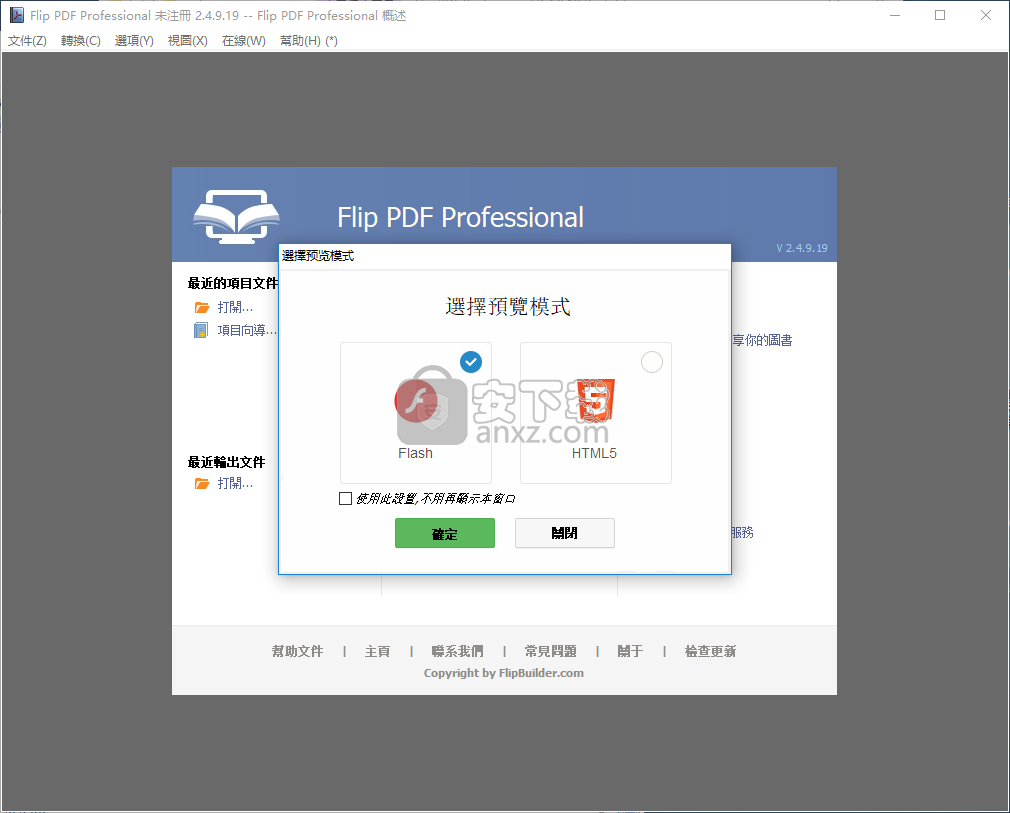Viewport: 1010px width, 813px height.
Task: Open the 幫助文件 footer link
Action: click(297, 651)
